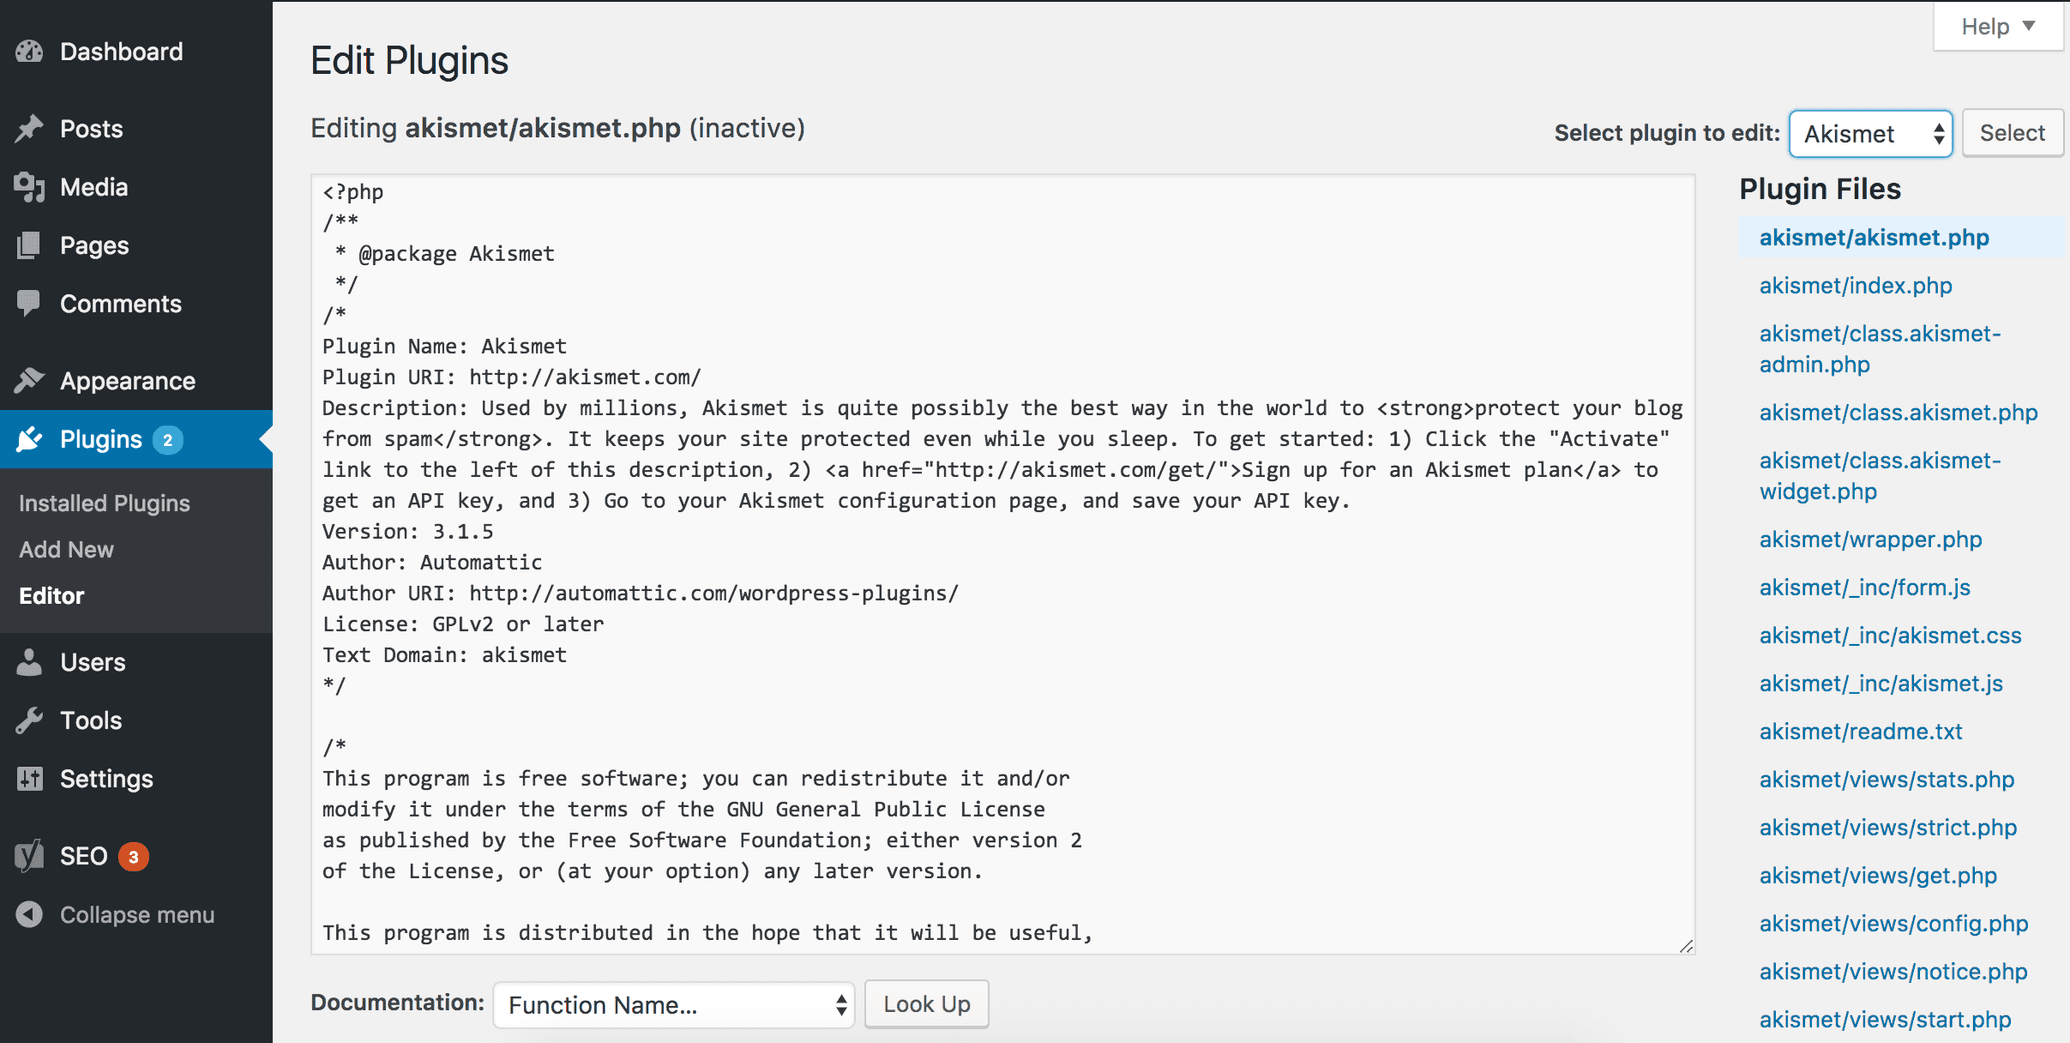Click the Users person icon

pos(30,661)
